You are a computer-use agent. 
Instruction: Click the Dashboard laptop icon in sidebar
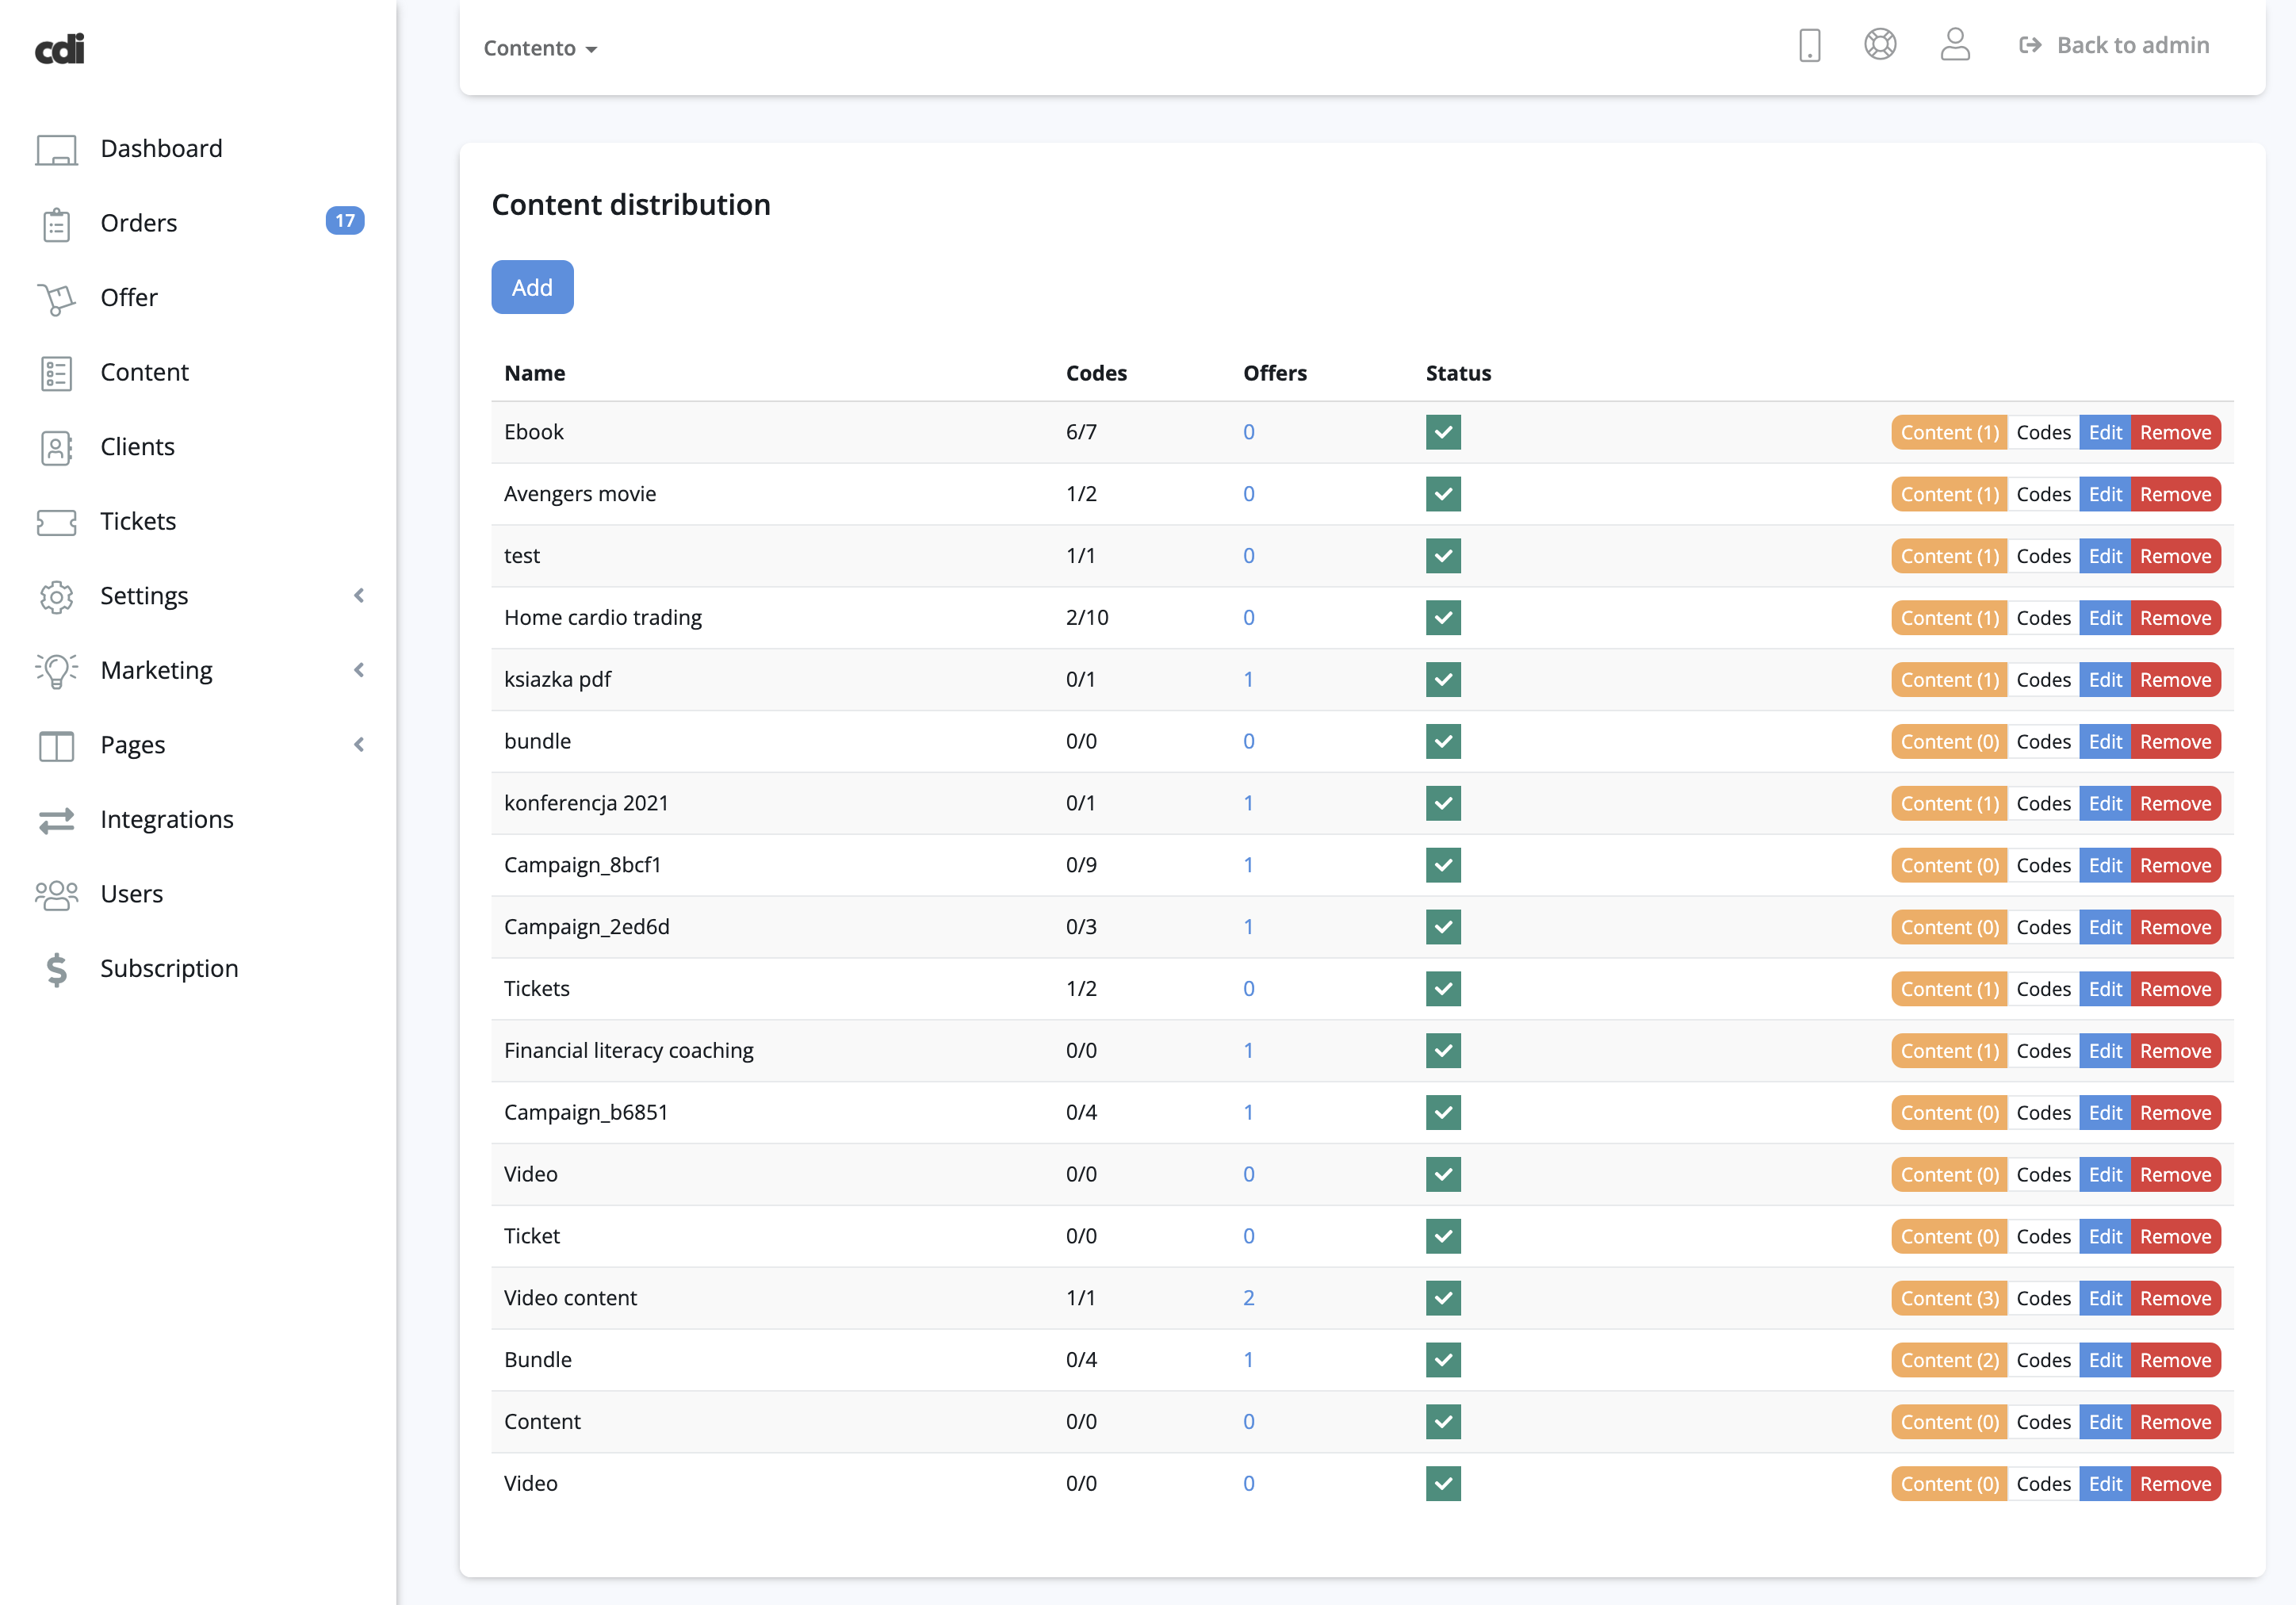[56, 149]
